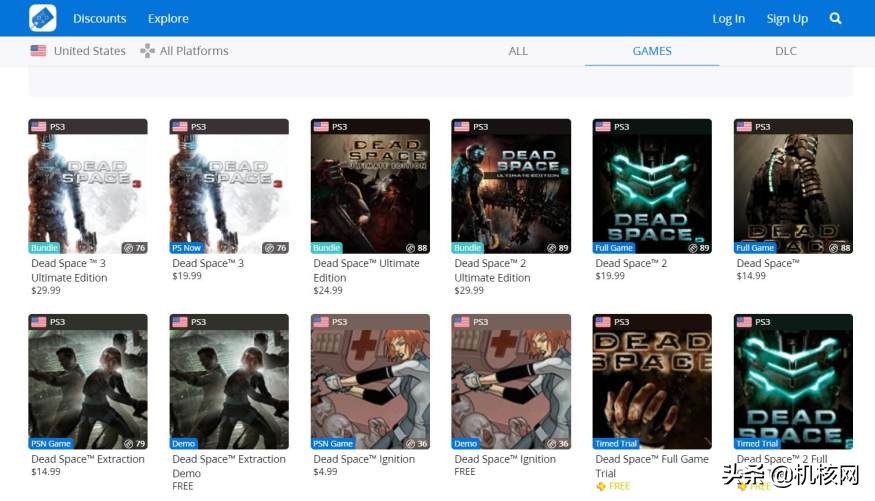The height and width of the screenshot is (501, 875).
Task: Open the Discounts menu
Action: pyautogui.click(x=99, y=18)
